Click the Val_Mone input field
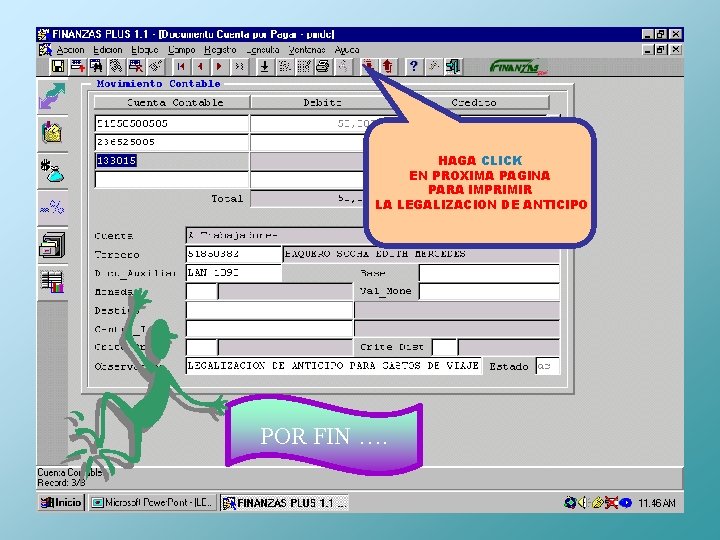The image size is (720, 540). 489,291
